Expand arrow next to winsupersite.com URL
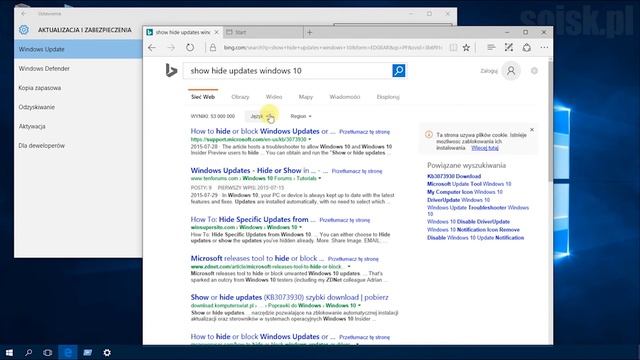The height and width of the screenshot is (360, 640). 300,227
